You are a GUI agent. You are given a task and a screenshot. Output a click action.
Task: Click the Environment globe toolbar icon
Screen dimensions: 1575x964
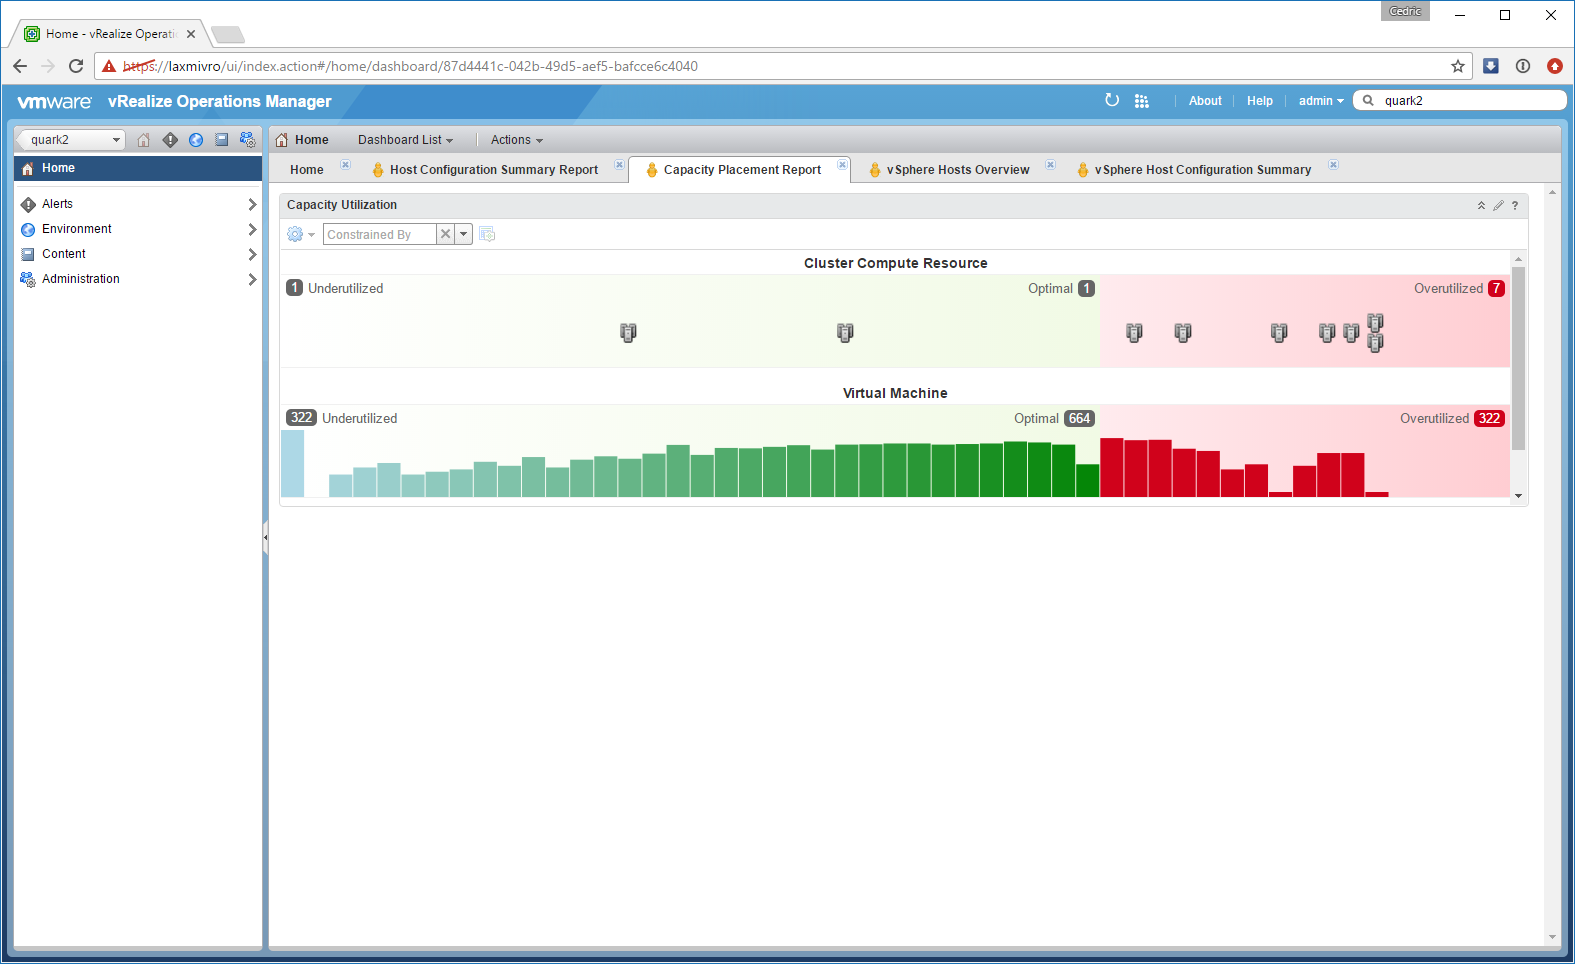(196, 140)
